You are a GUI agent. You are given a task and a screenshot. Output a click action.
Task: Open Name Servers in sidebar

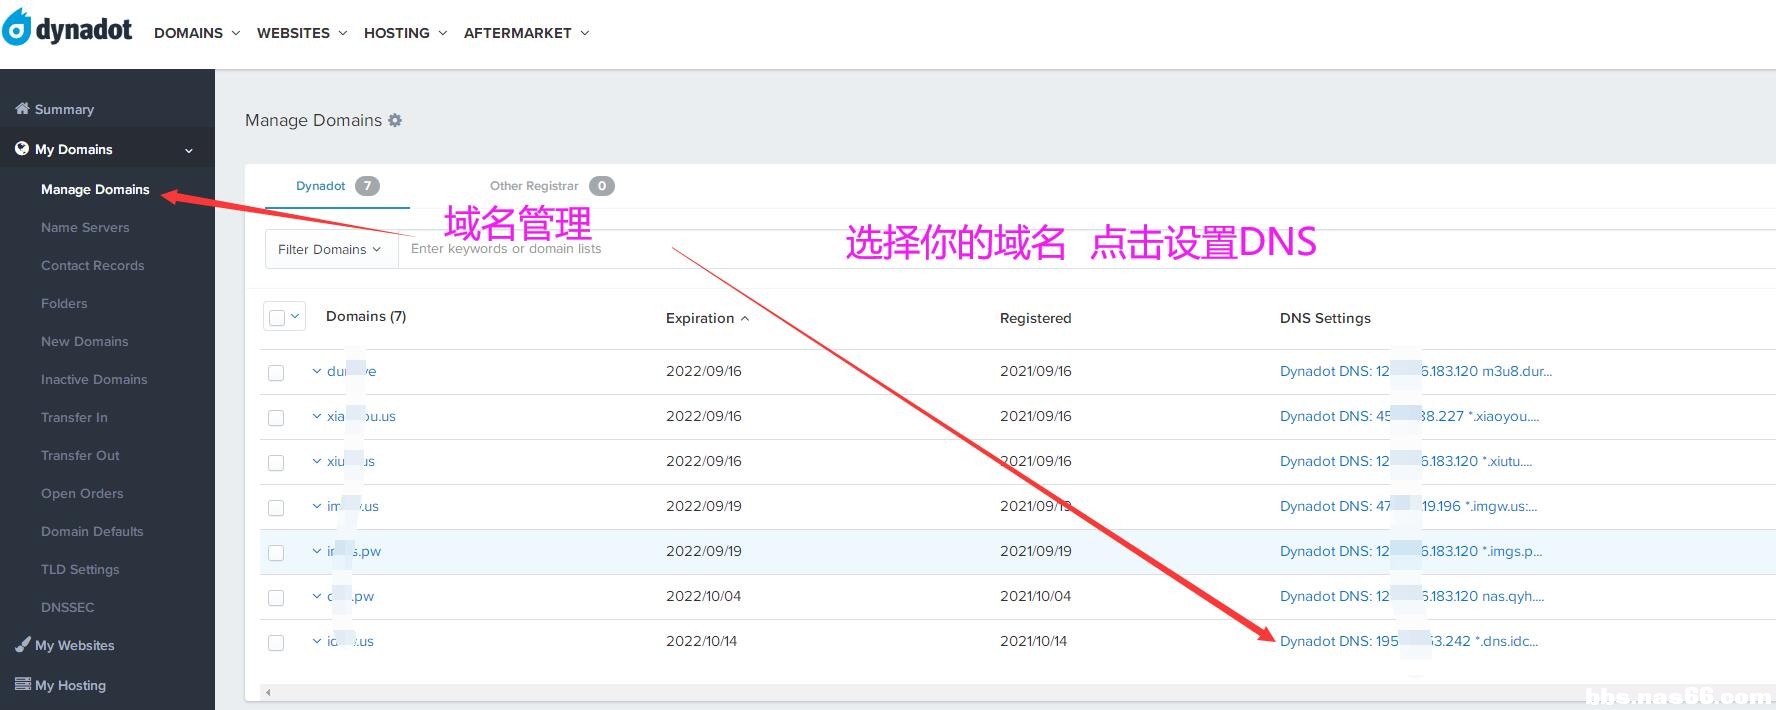click(x=85, y=227)
